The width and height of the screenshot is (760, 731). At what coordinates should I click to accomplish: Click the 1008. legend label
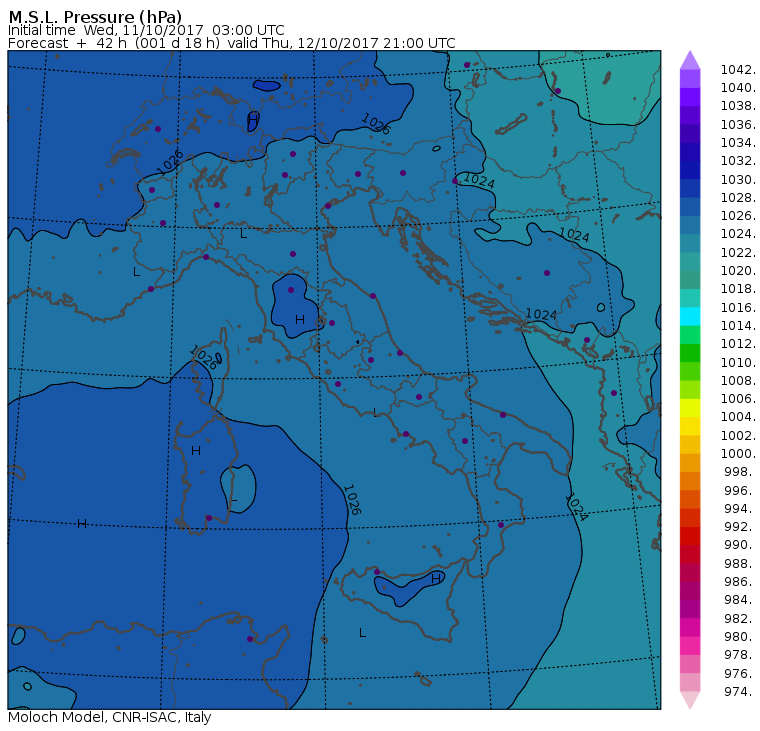(738, 381)
